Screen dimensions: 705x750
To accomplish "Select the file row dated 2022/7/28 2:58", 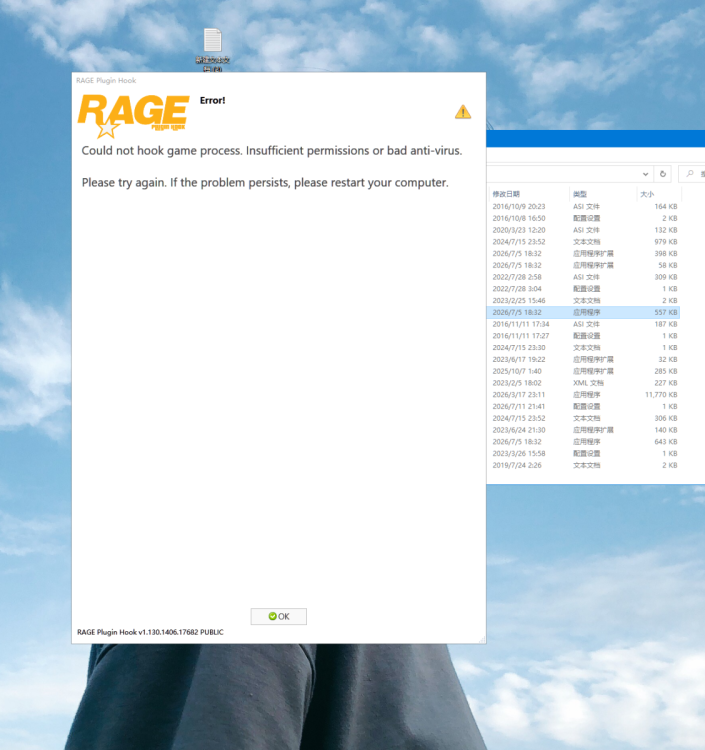I will 583,277.
